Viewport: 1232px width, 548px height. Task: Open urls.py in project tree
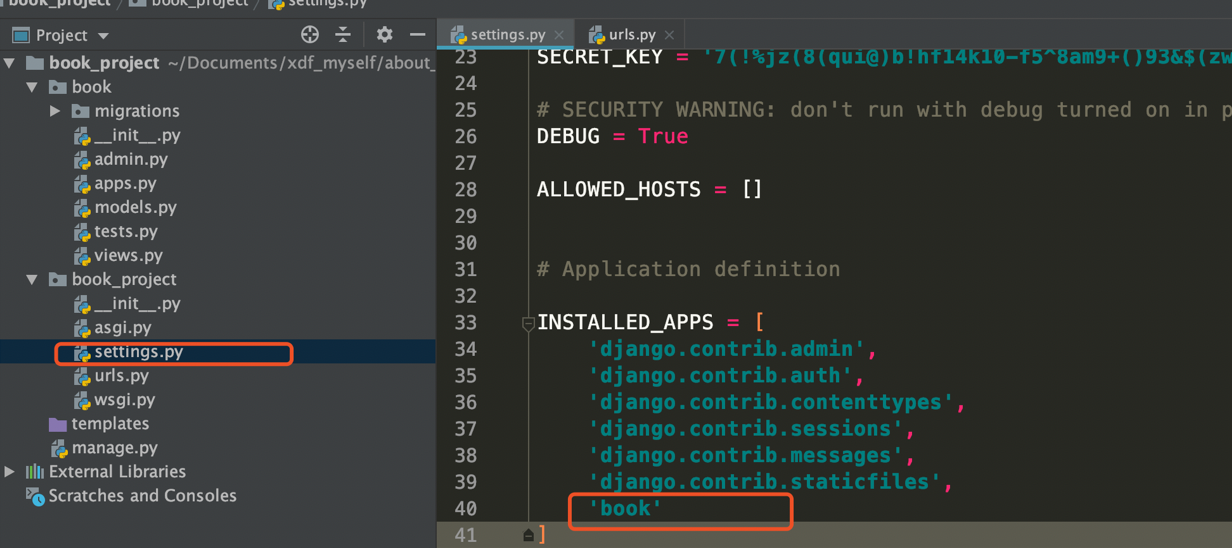[x=121, y=375]
